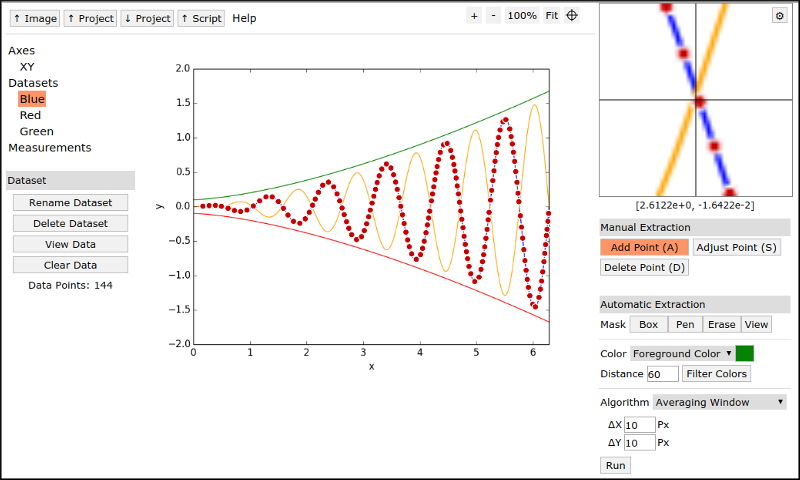Upload a project with ↑ Project
This screenshot has width=800, height=480.
90,18
